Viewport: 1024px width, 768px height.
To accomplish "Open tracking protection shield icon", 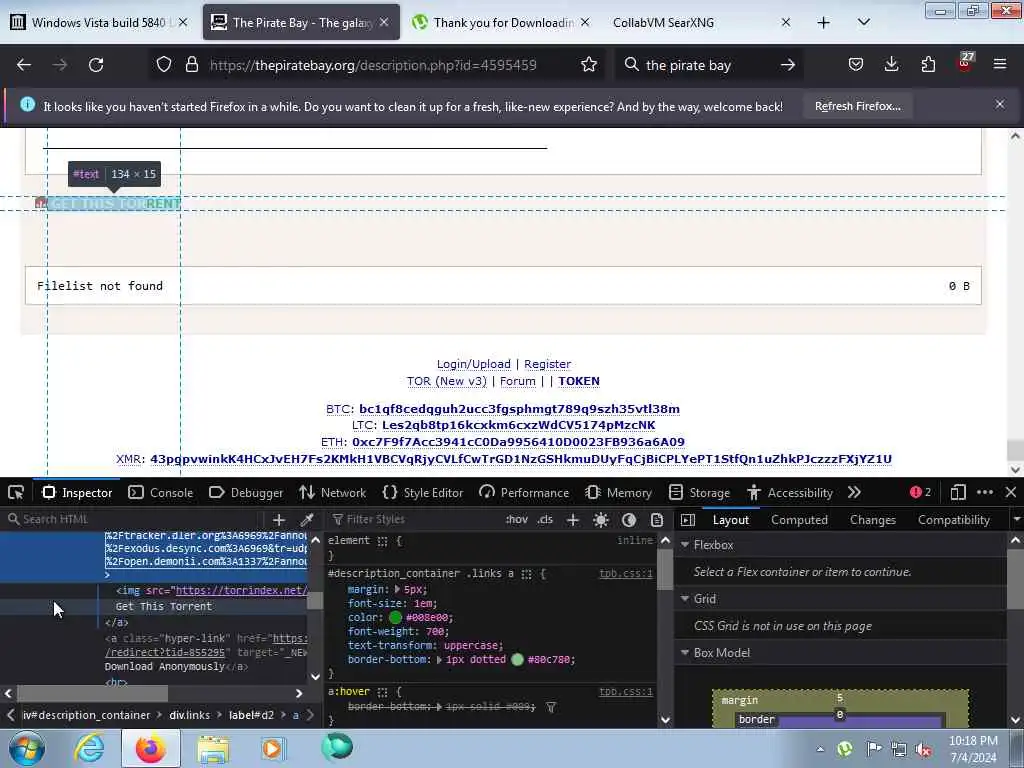I will [164, 65].
